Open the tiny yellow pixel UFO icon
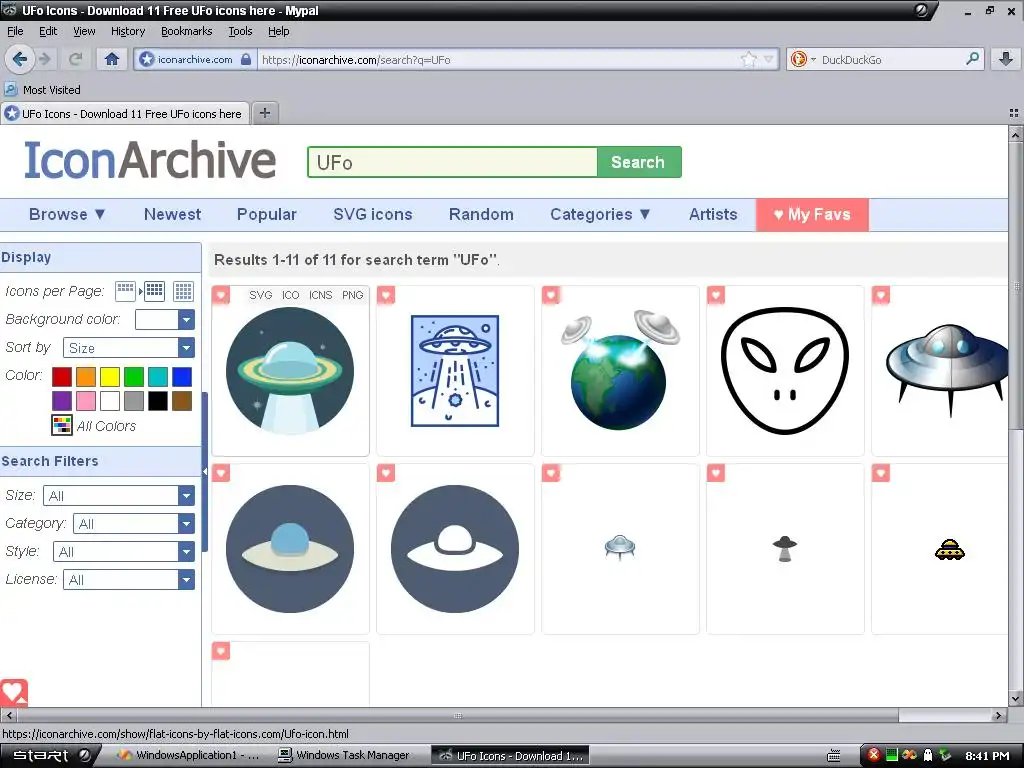 950,550
